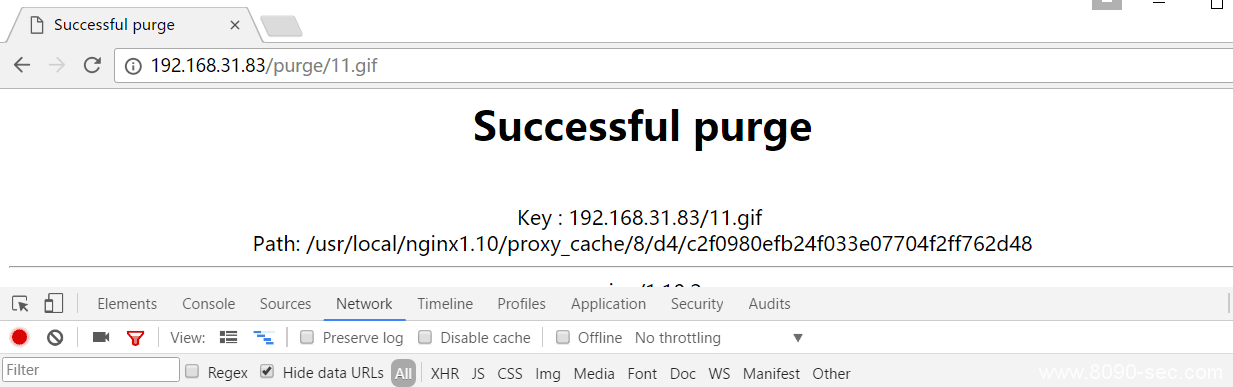Image resolution: width=1233 pixels, height=387 pixels.
Task: Clear the network log with the clear icon
Action: (x=55, y=338)
